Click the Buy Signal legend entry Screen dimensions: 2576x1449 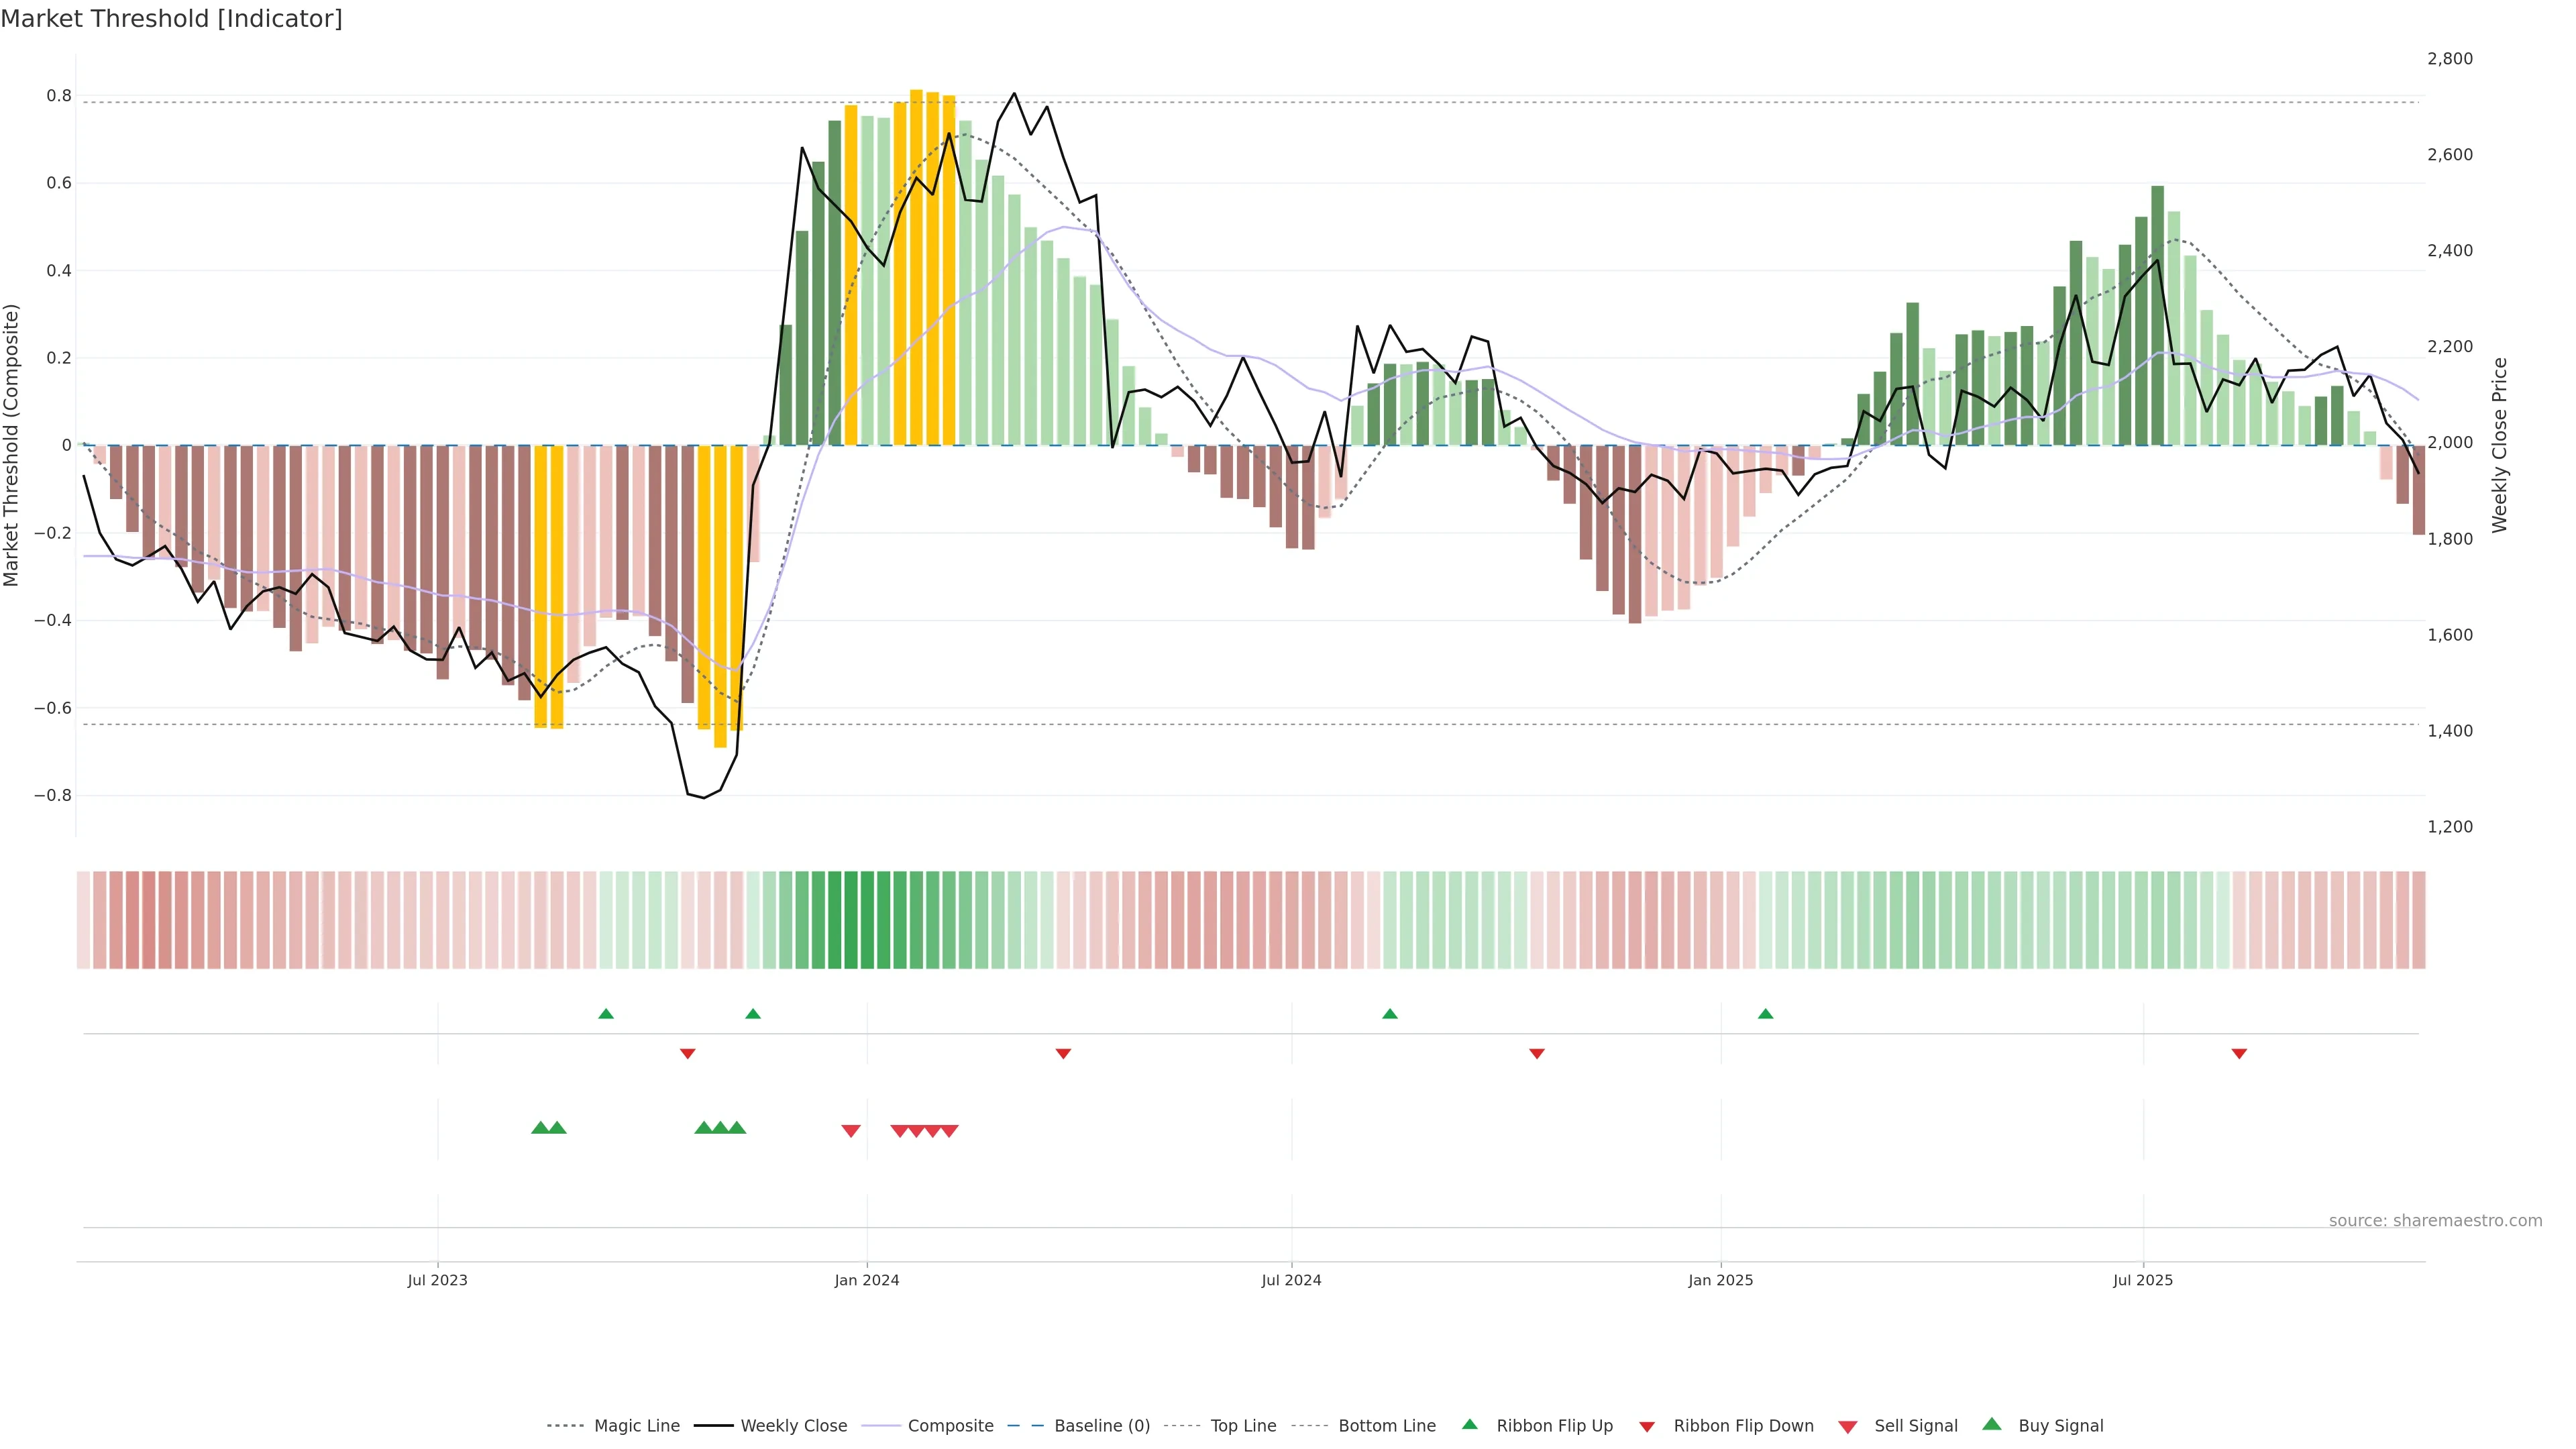(x=2060, y=1426)
